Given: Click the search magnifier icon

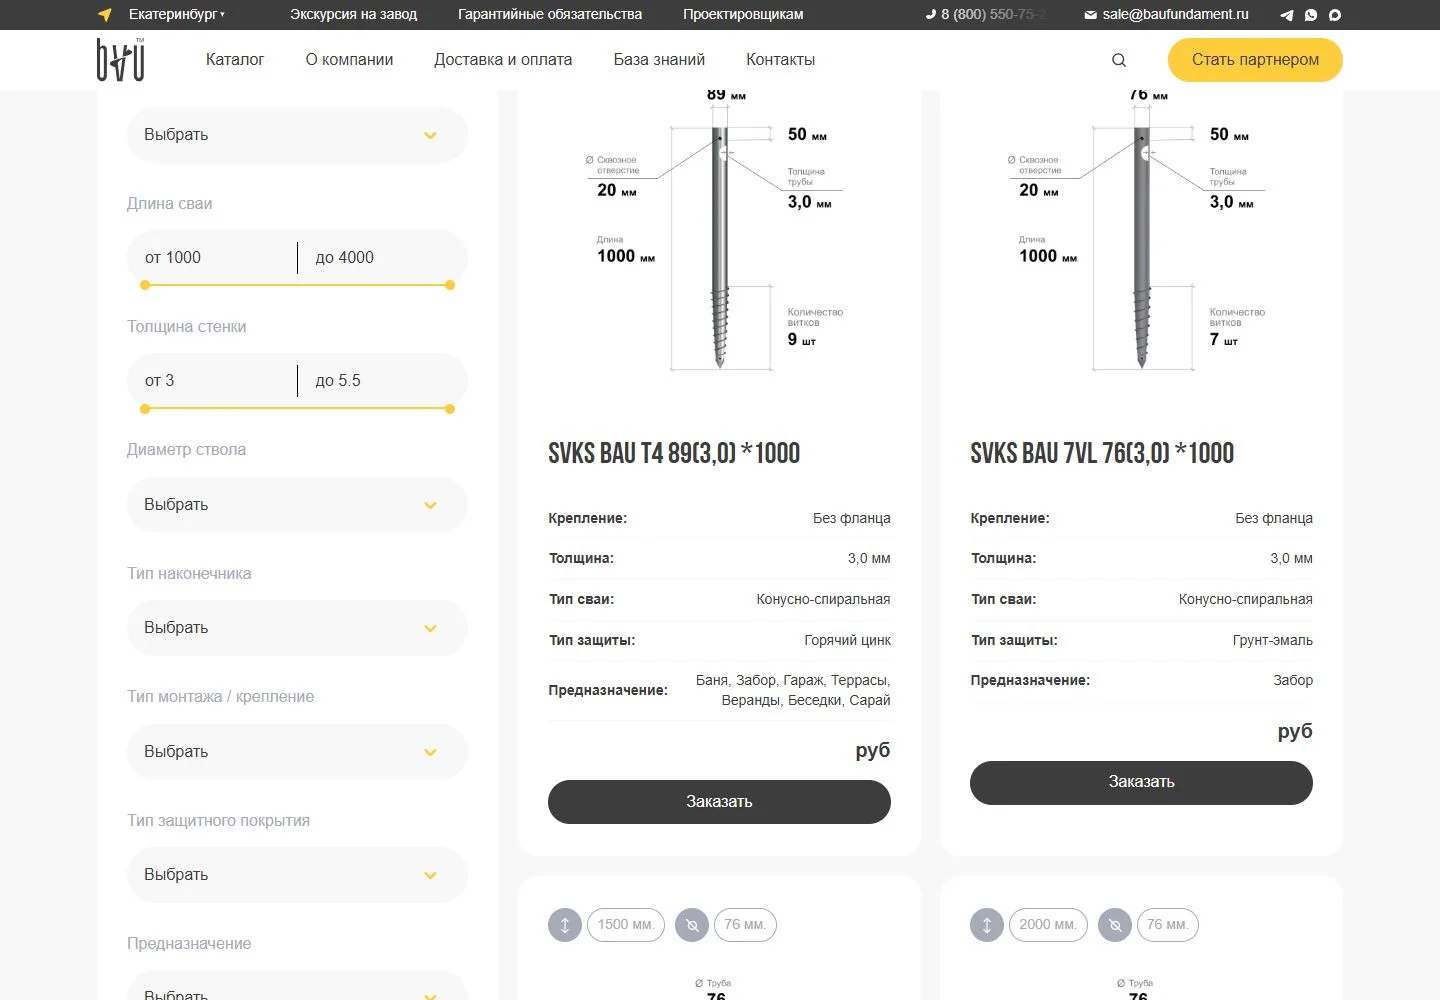Looking at the screenshot, I should tap(1119, 60).
